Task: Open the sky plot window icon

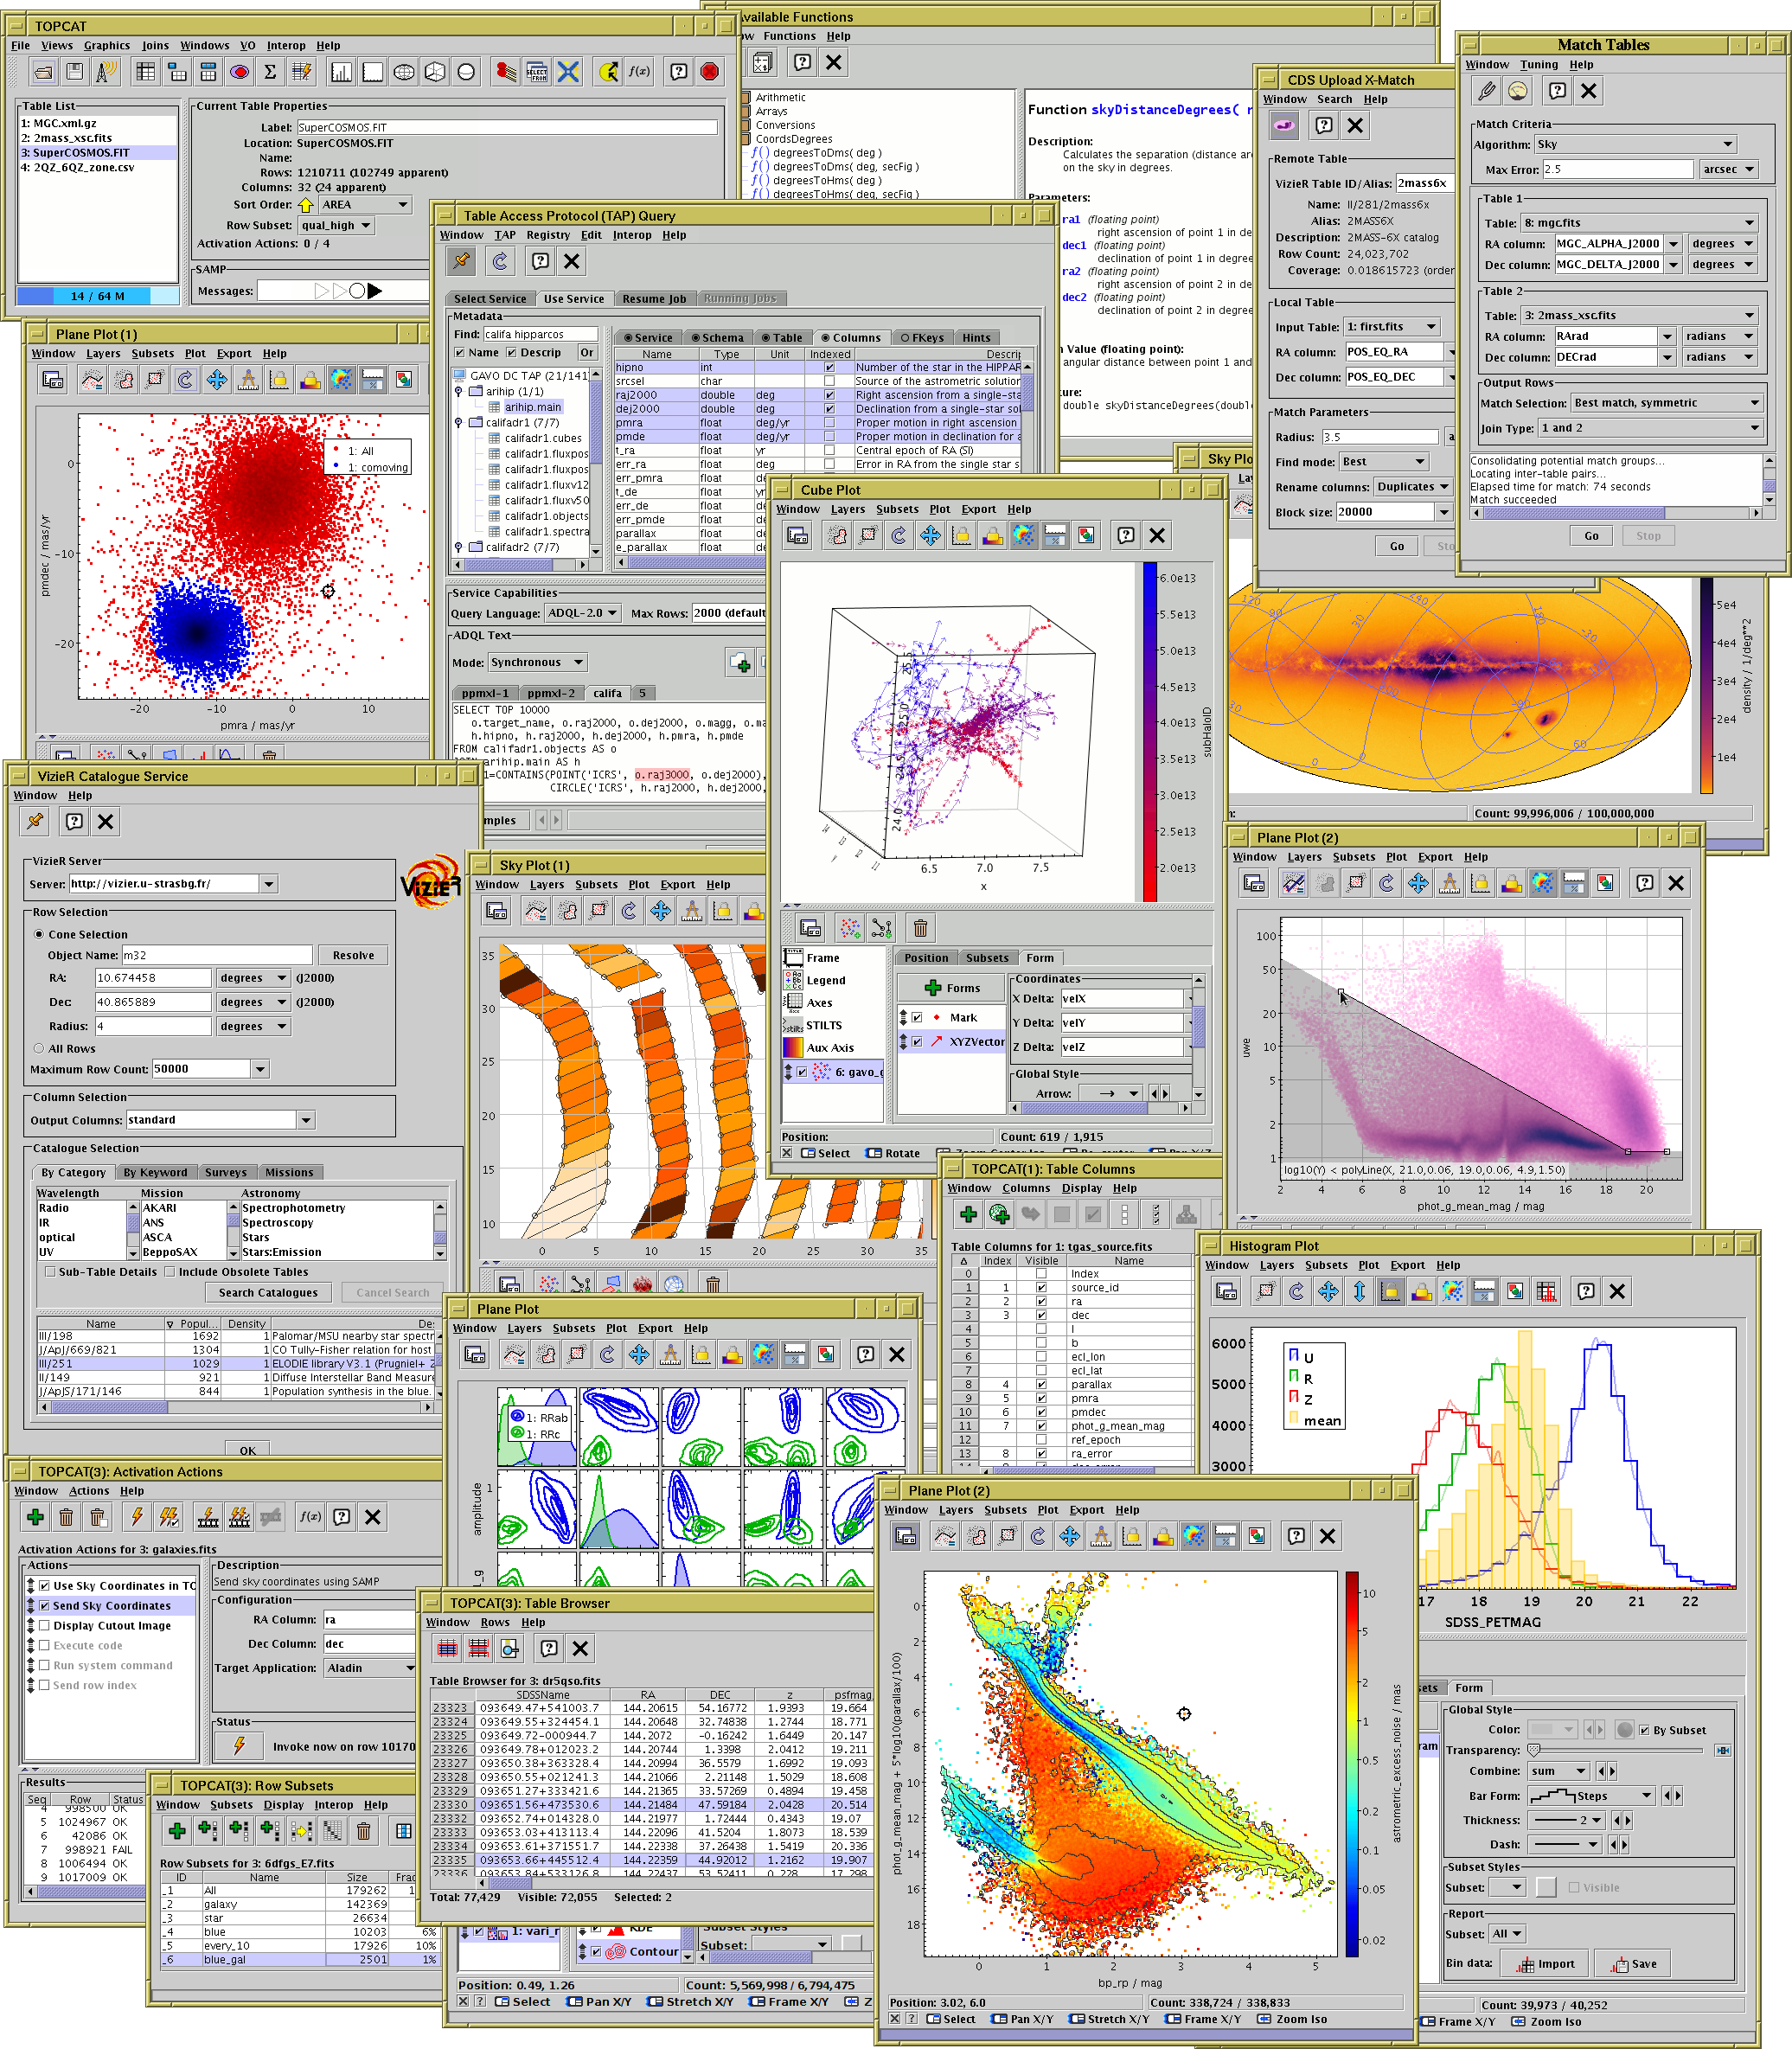Action: tap(404, 72)
